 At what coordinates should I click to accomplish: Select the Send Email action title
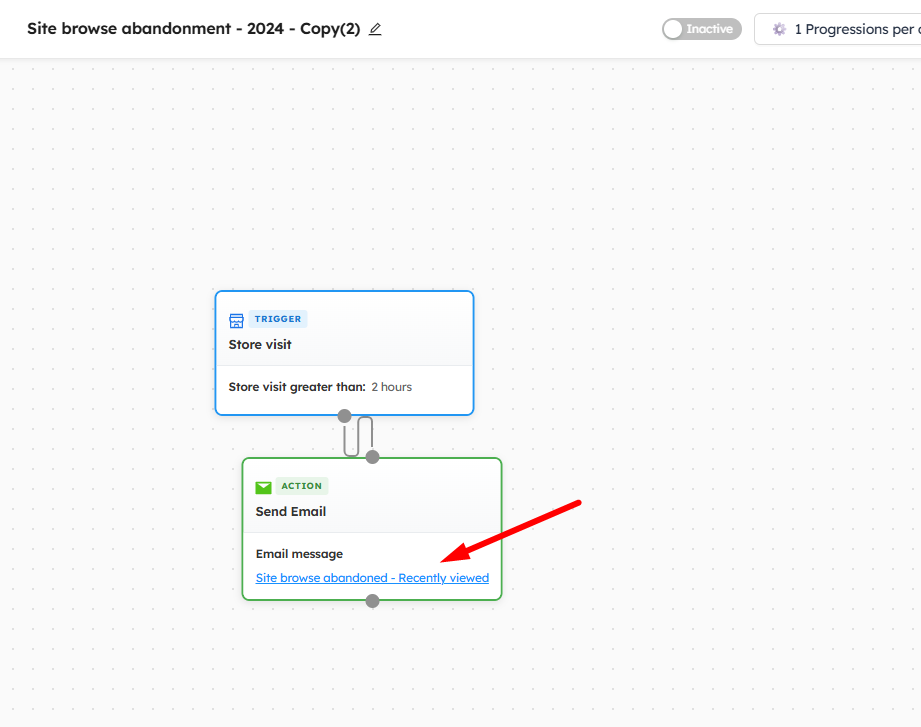coord(291,512)
